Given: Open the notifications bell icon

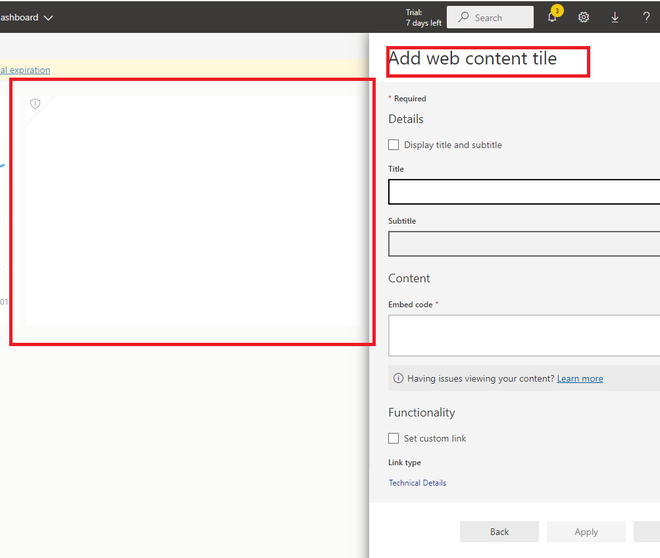Looking at the screenshot, I should pyautogui.click(x=552, y=17).
